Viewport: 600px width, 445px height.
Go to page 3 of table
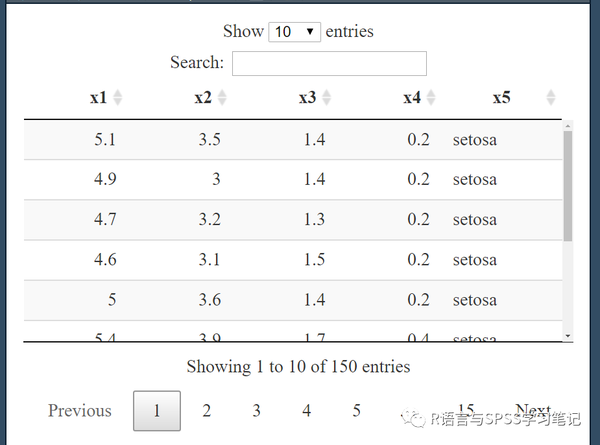point(256,411)
